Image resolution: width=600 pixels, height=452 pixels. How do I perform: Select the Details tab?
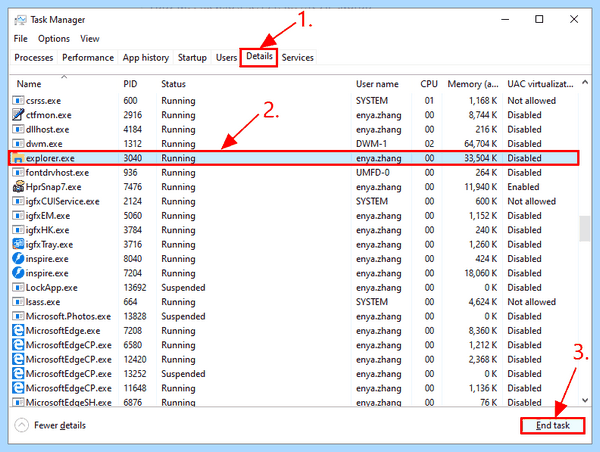pos(259,57)
